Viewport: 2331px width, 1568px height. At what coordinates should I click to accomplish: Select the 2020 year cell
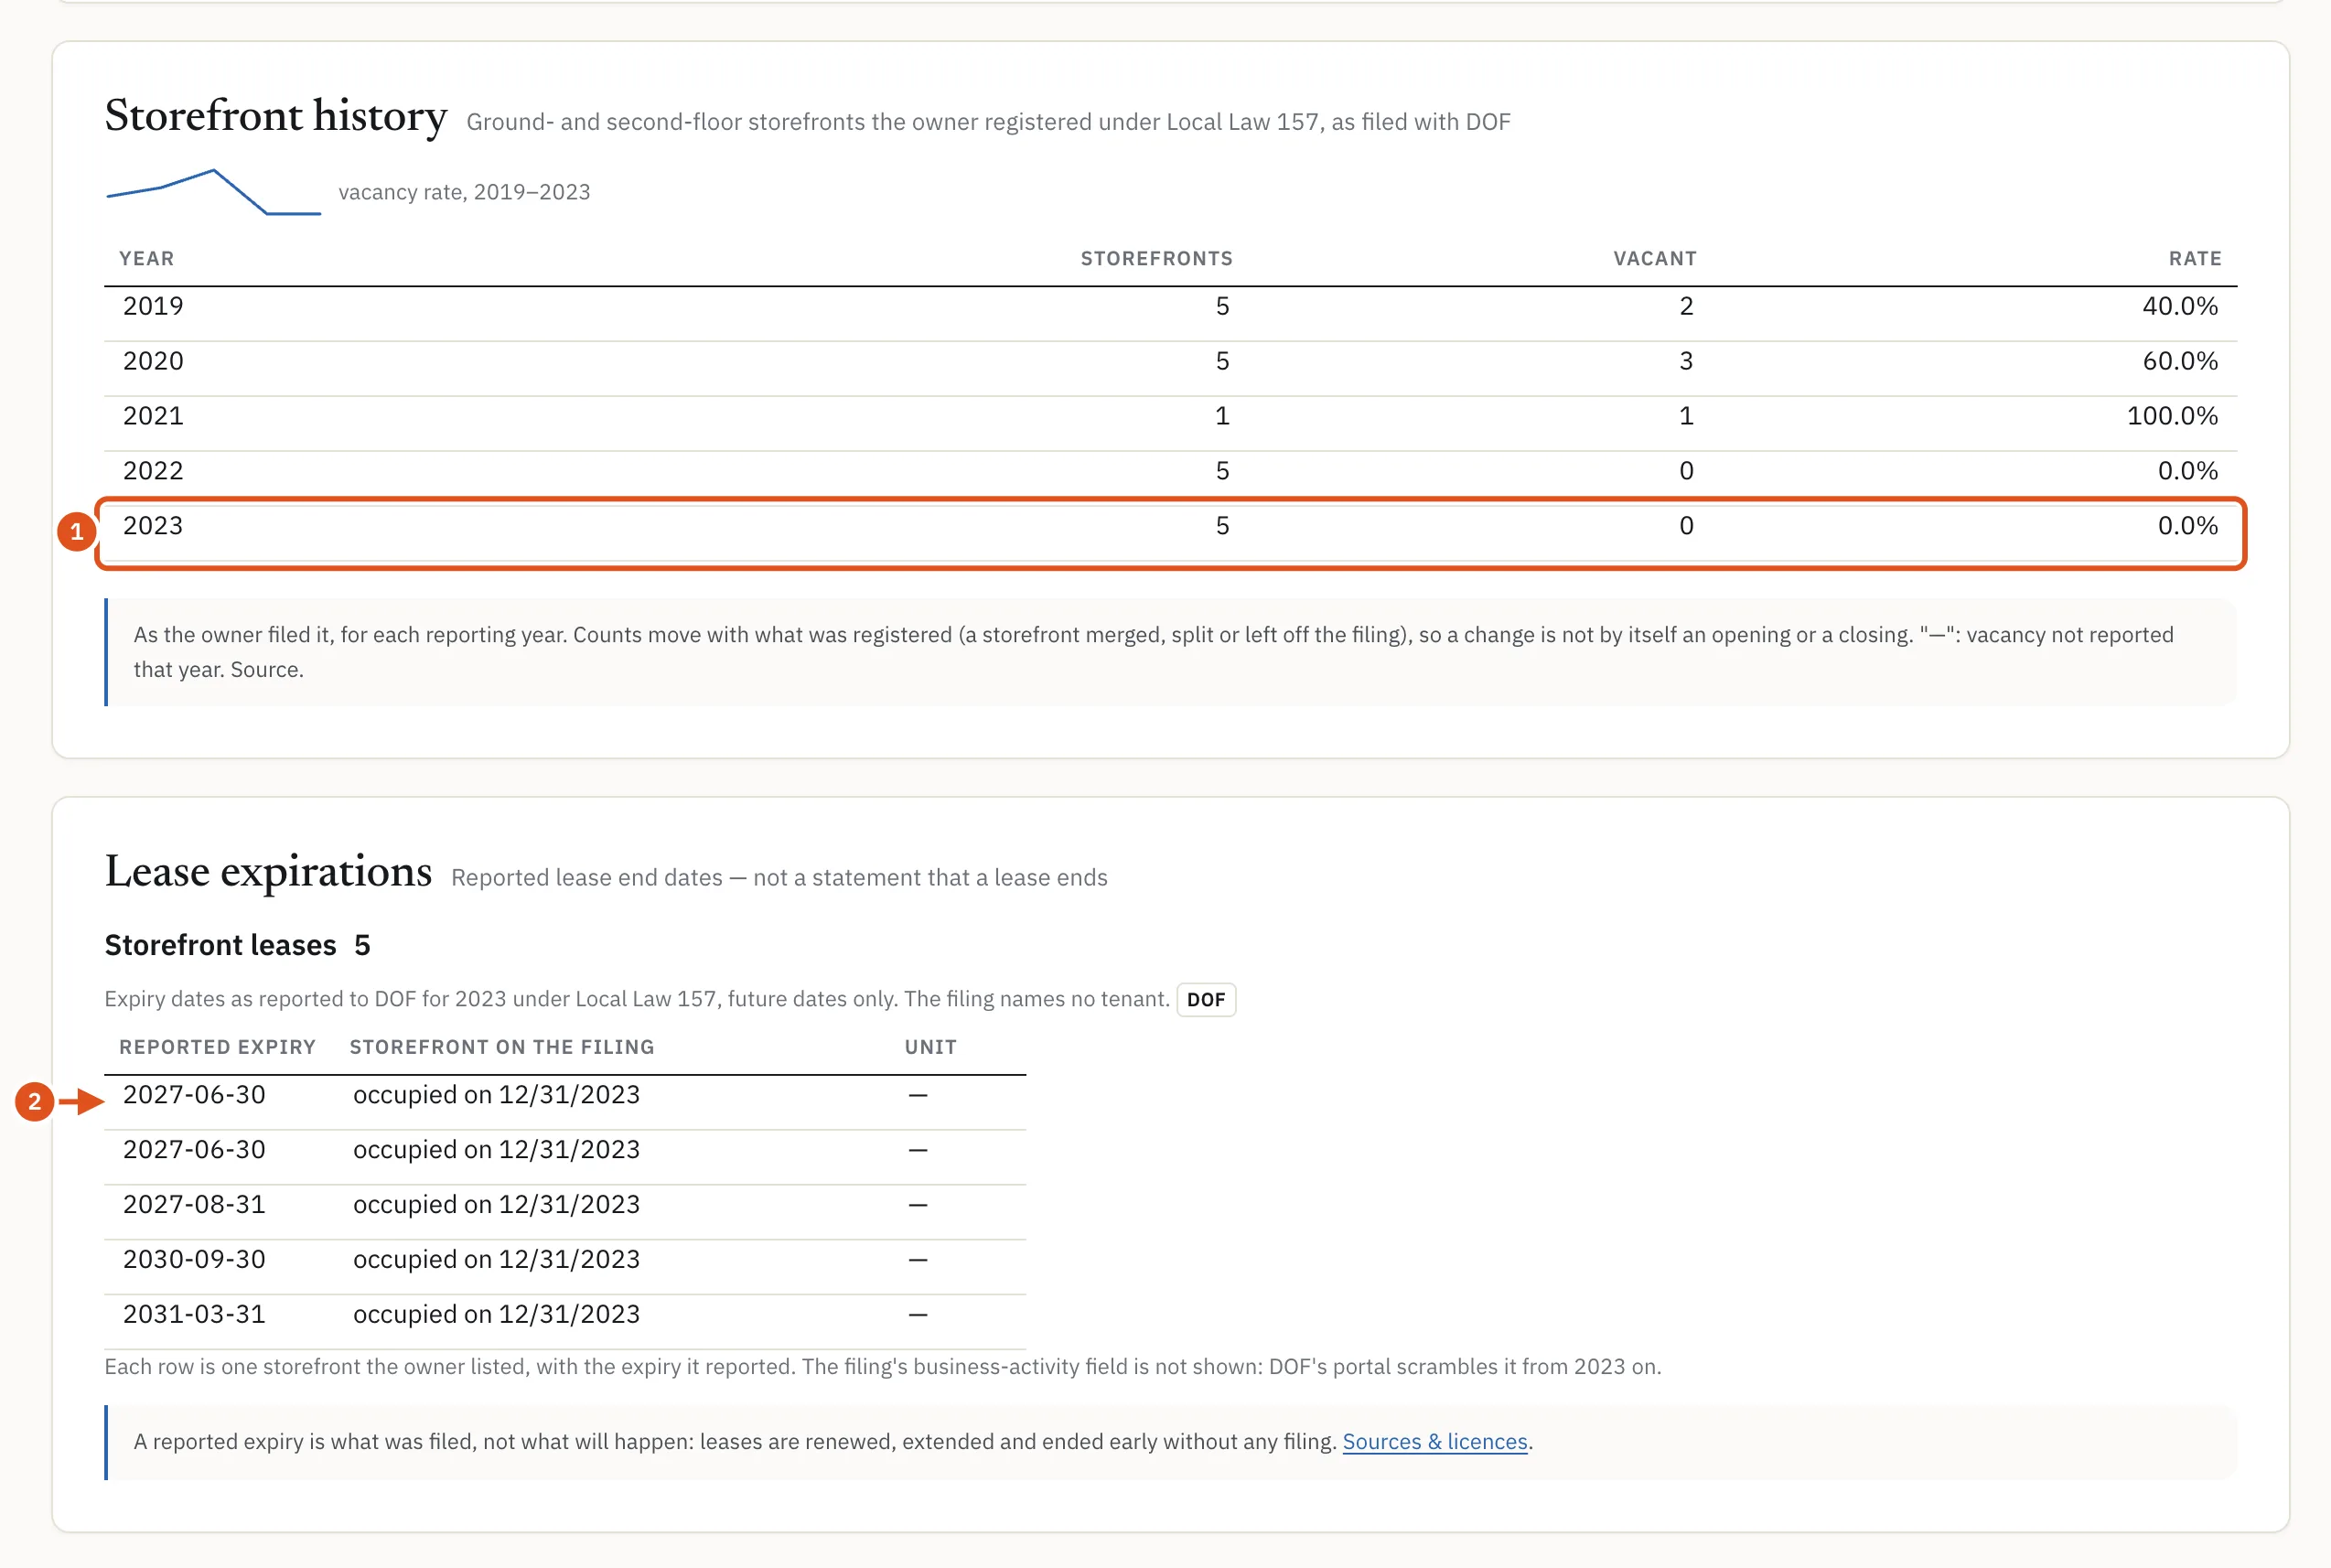153,361
